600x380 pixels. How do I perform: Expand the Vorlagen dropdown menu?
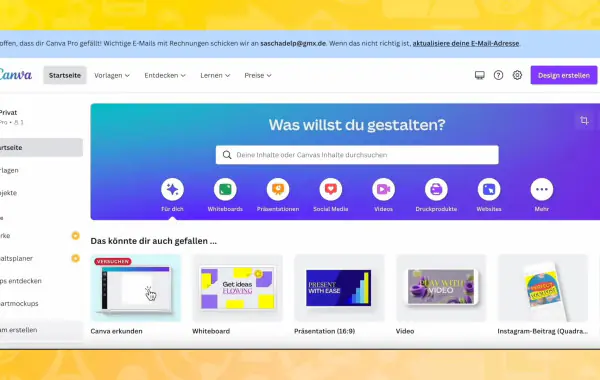pyautogui.click(x=112, y=75)
